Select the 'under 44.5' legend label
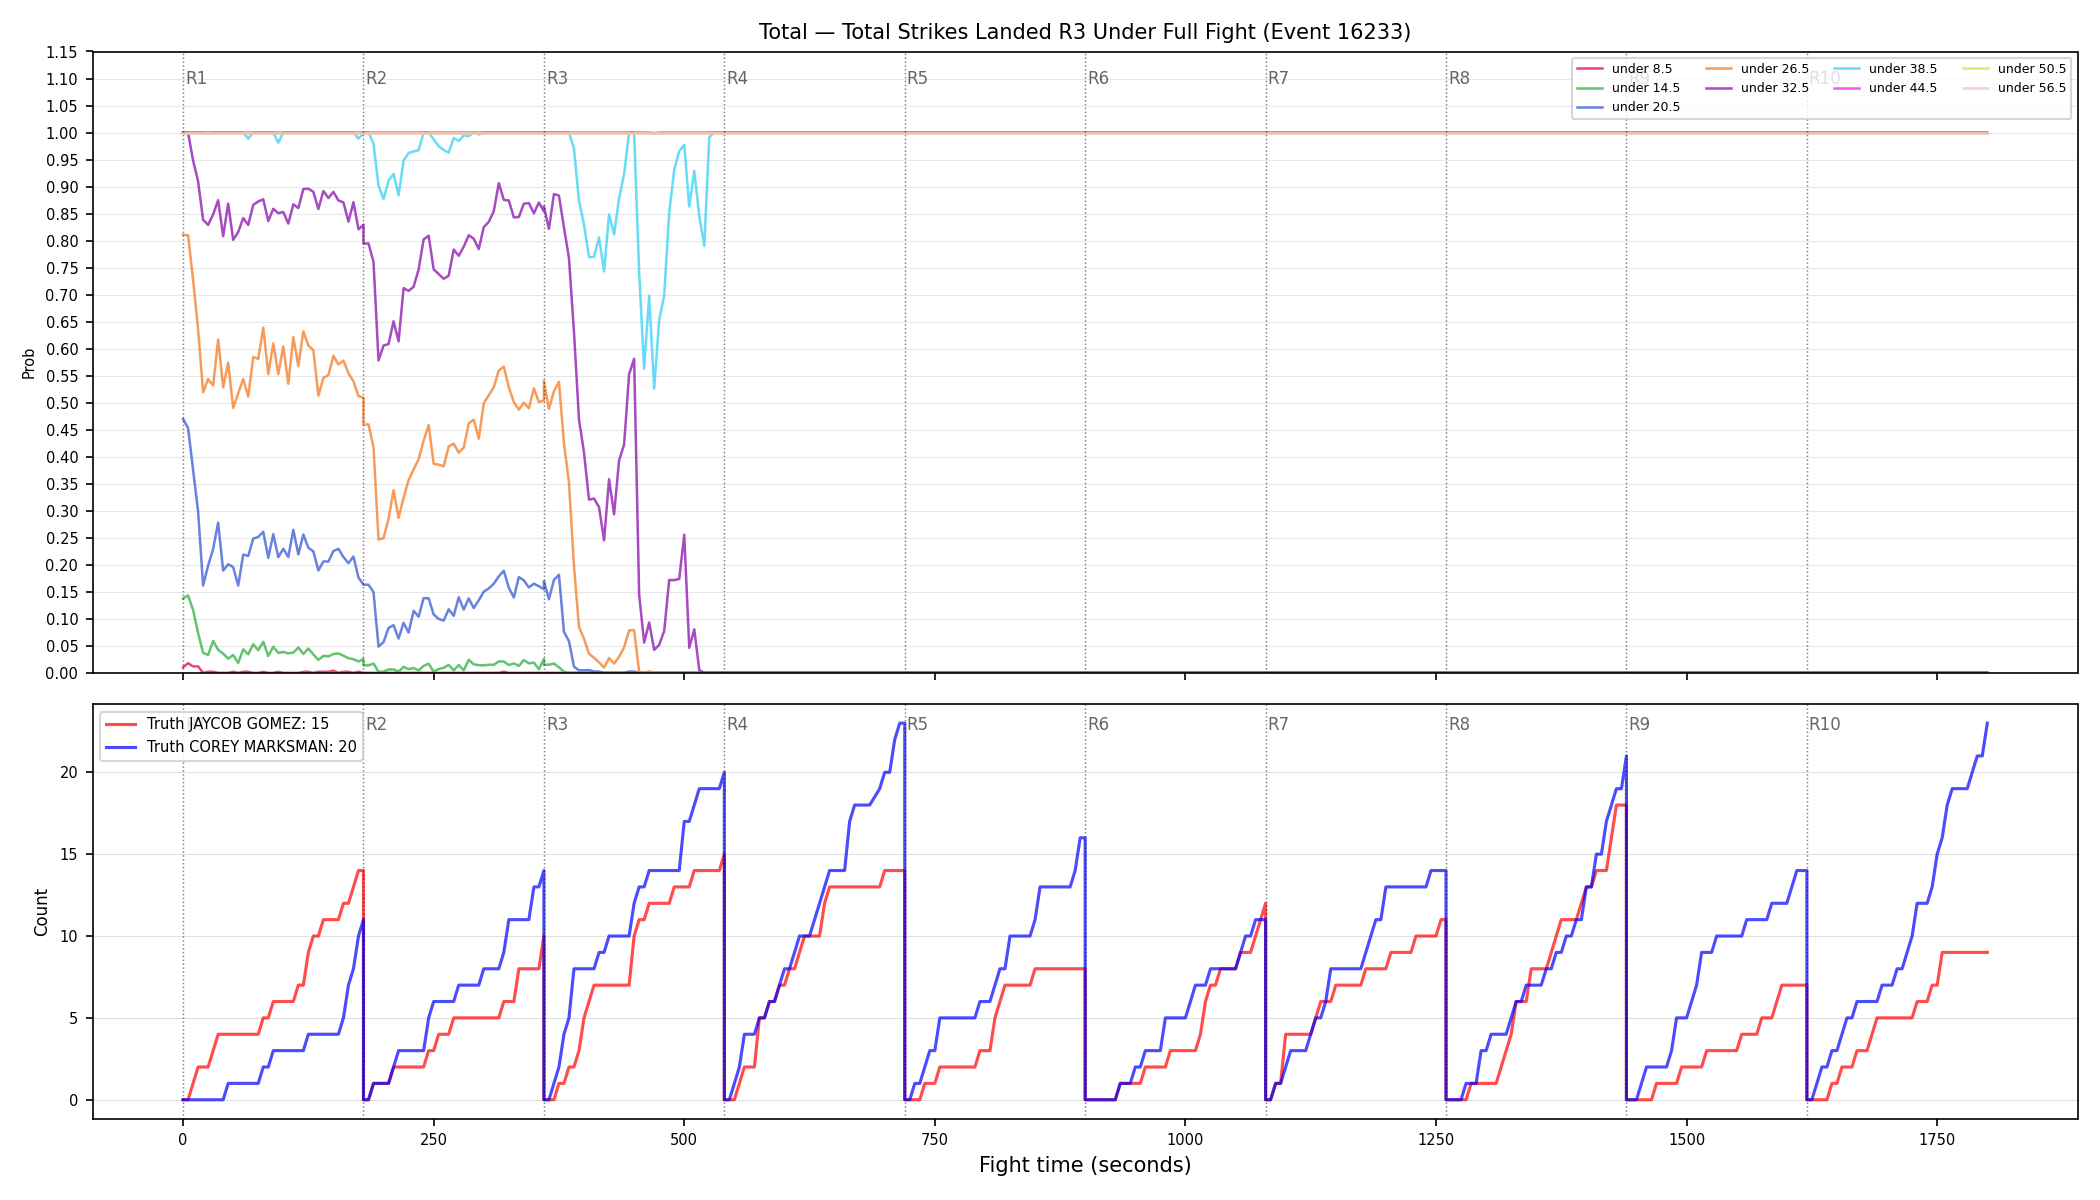 1902,88
